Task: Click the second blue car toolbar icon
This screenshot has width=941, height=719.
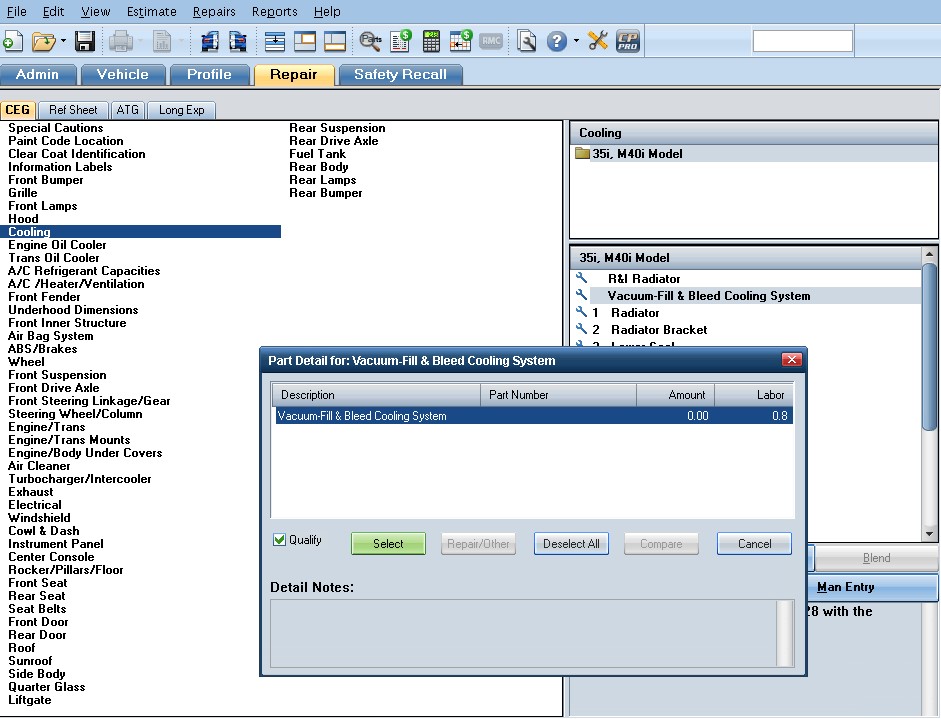Action: pyautogui.click(x=238, y=41)
